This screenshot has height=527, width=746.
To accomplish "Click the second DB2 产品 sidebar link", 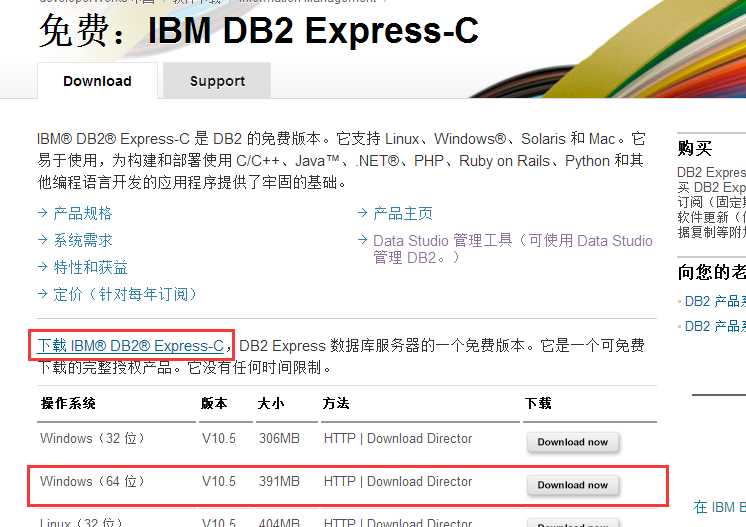I will [x=715, y=326].
